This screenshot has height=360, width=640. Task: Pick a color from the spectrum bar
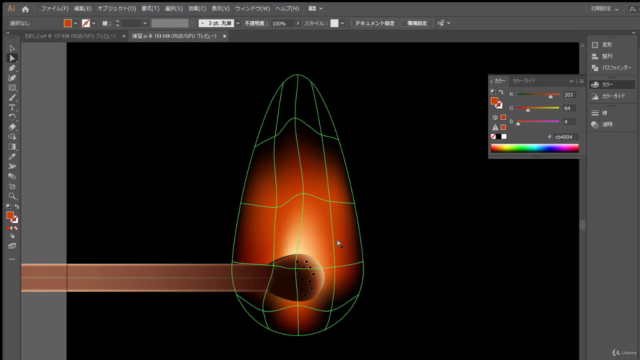click(535, 148)
